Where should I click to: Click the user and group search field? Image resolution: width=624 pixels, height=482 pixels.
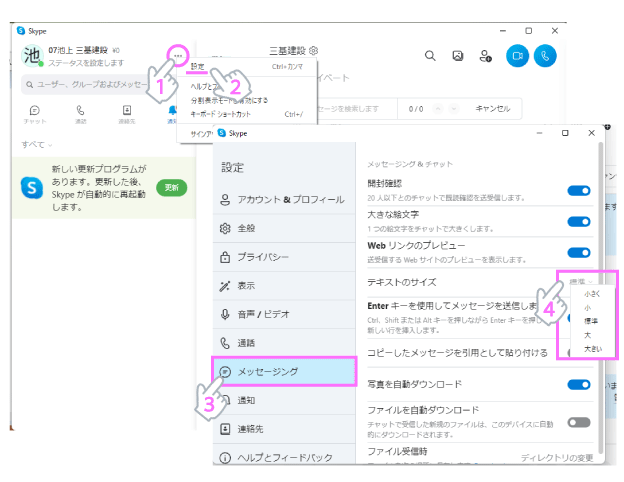[x=86, y=84]
